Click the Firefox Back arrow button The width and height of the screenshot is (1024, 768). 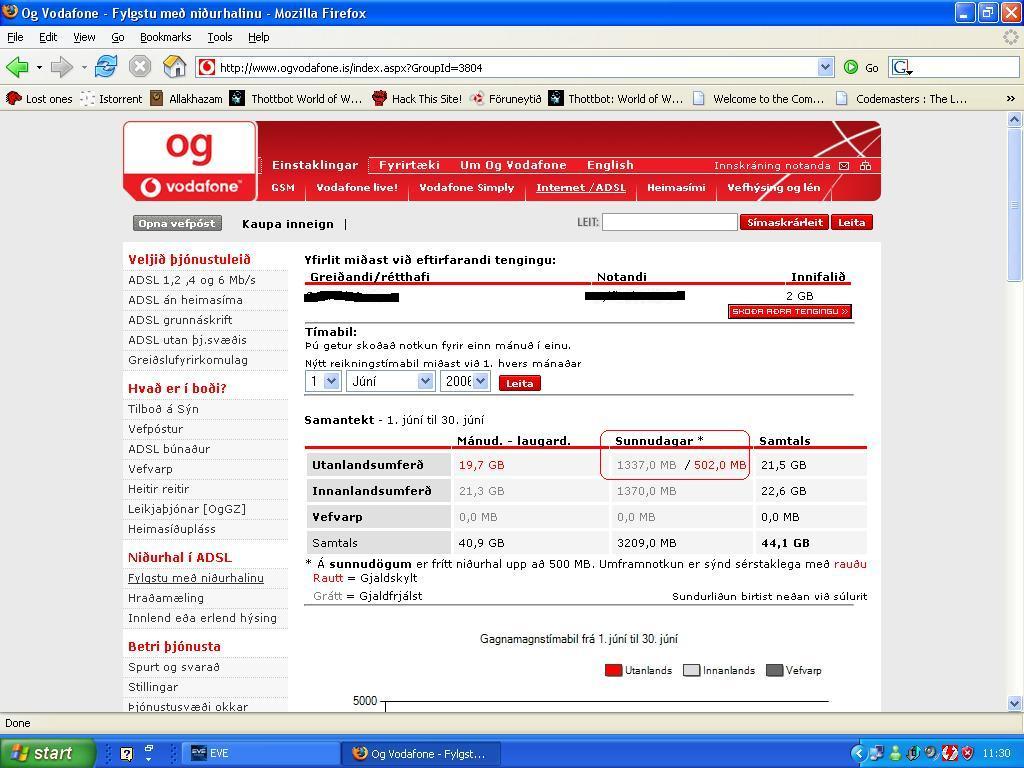click(x=18, y=67)
